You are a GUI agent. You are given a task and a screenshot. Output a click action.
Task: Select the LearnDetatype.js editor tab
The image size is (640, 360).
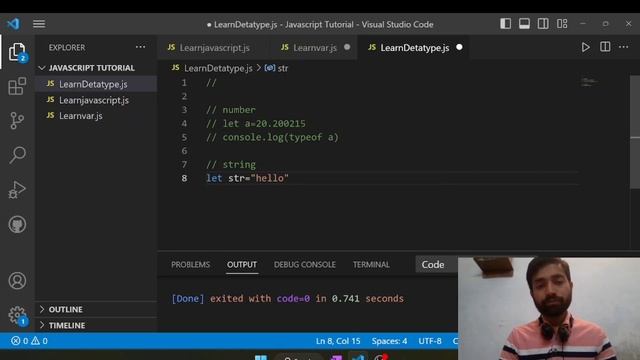[x=414, y=48]
